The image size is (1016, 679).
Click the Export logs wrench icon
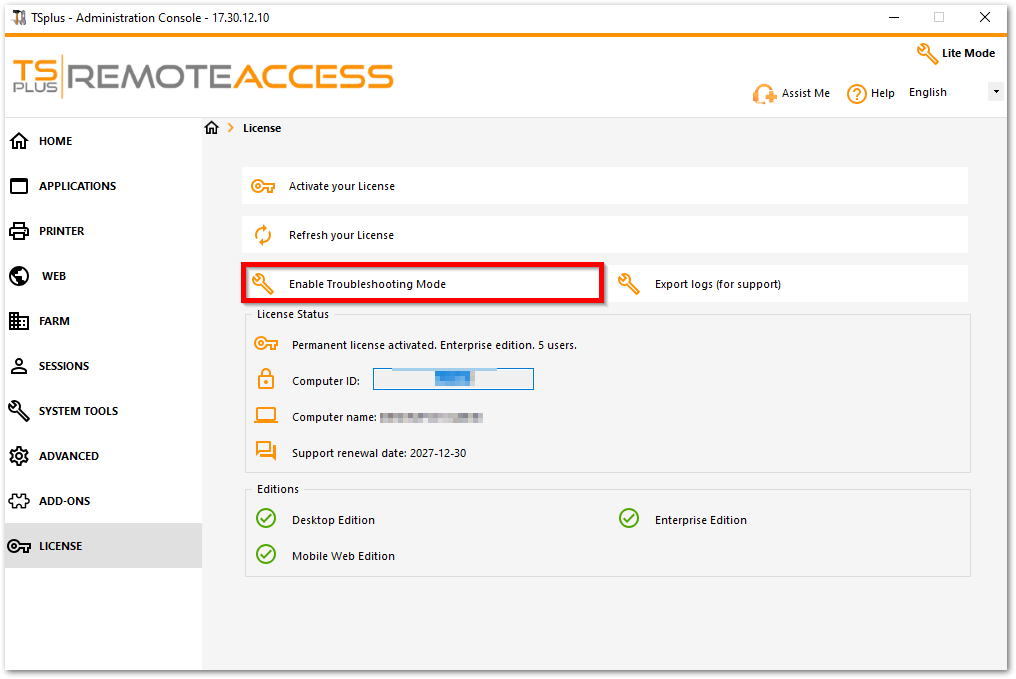tap(628, 284)
